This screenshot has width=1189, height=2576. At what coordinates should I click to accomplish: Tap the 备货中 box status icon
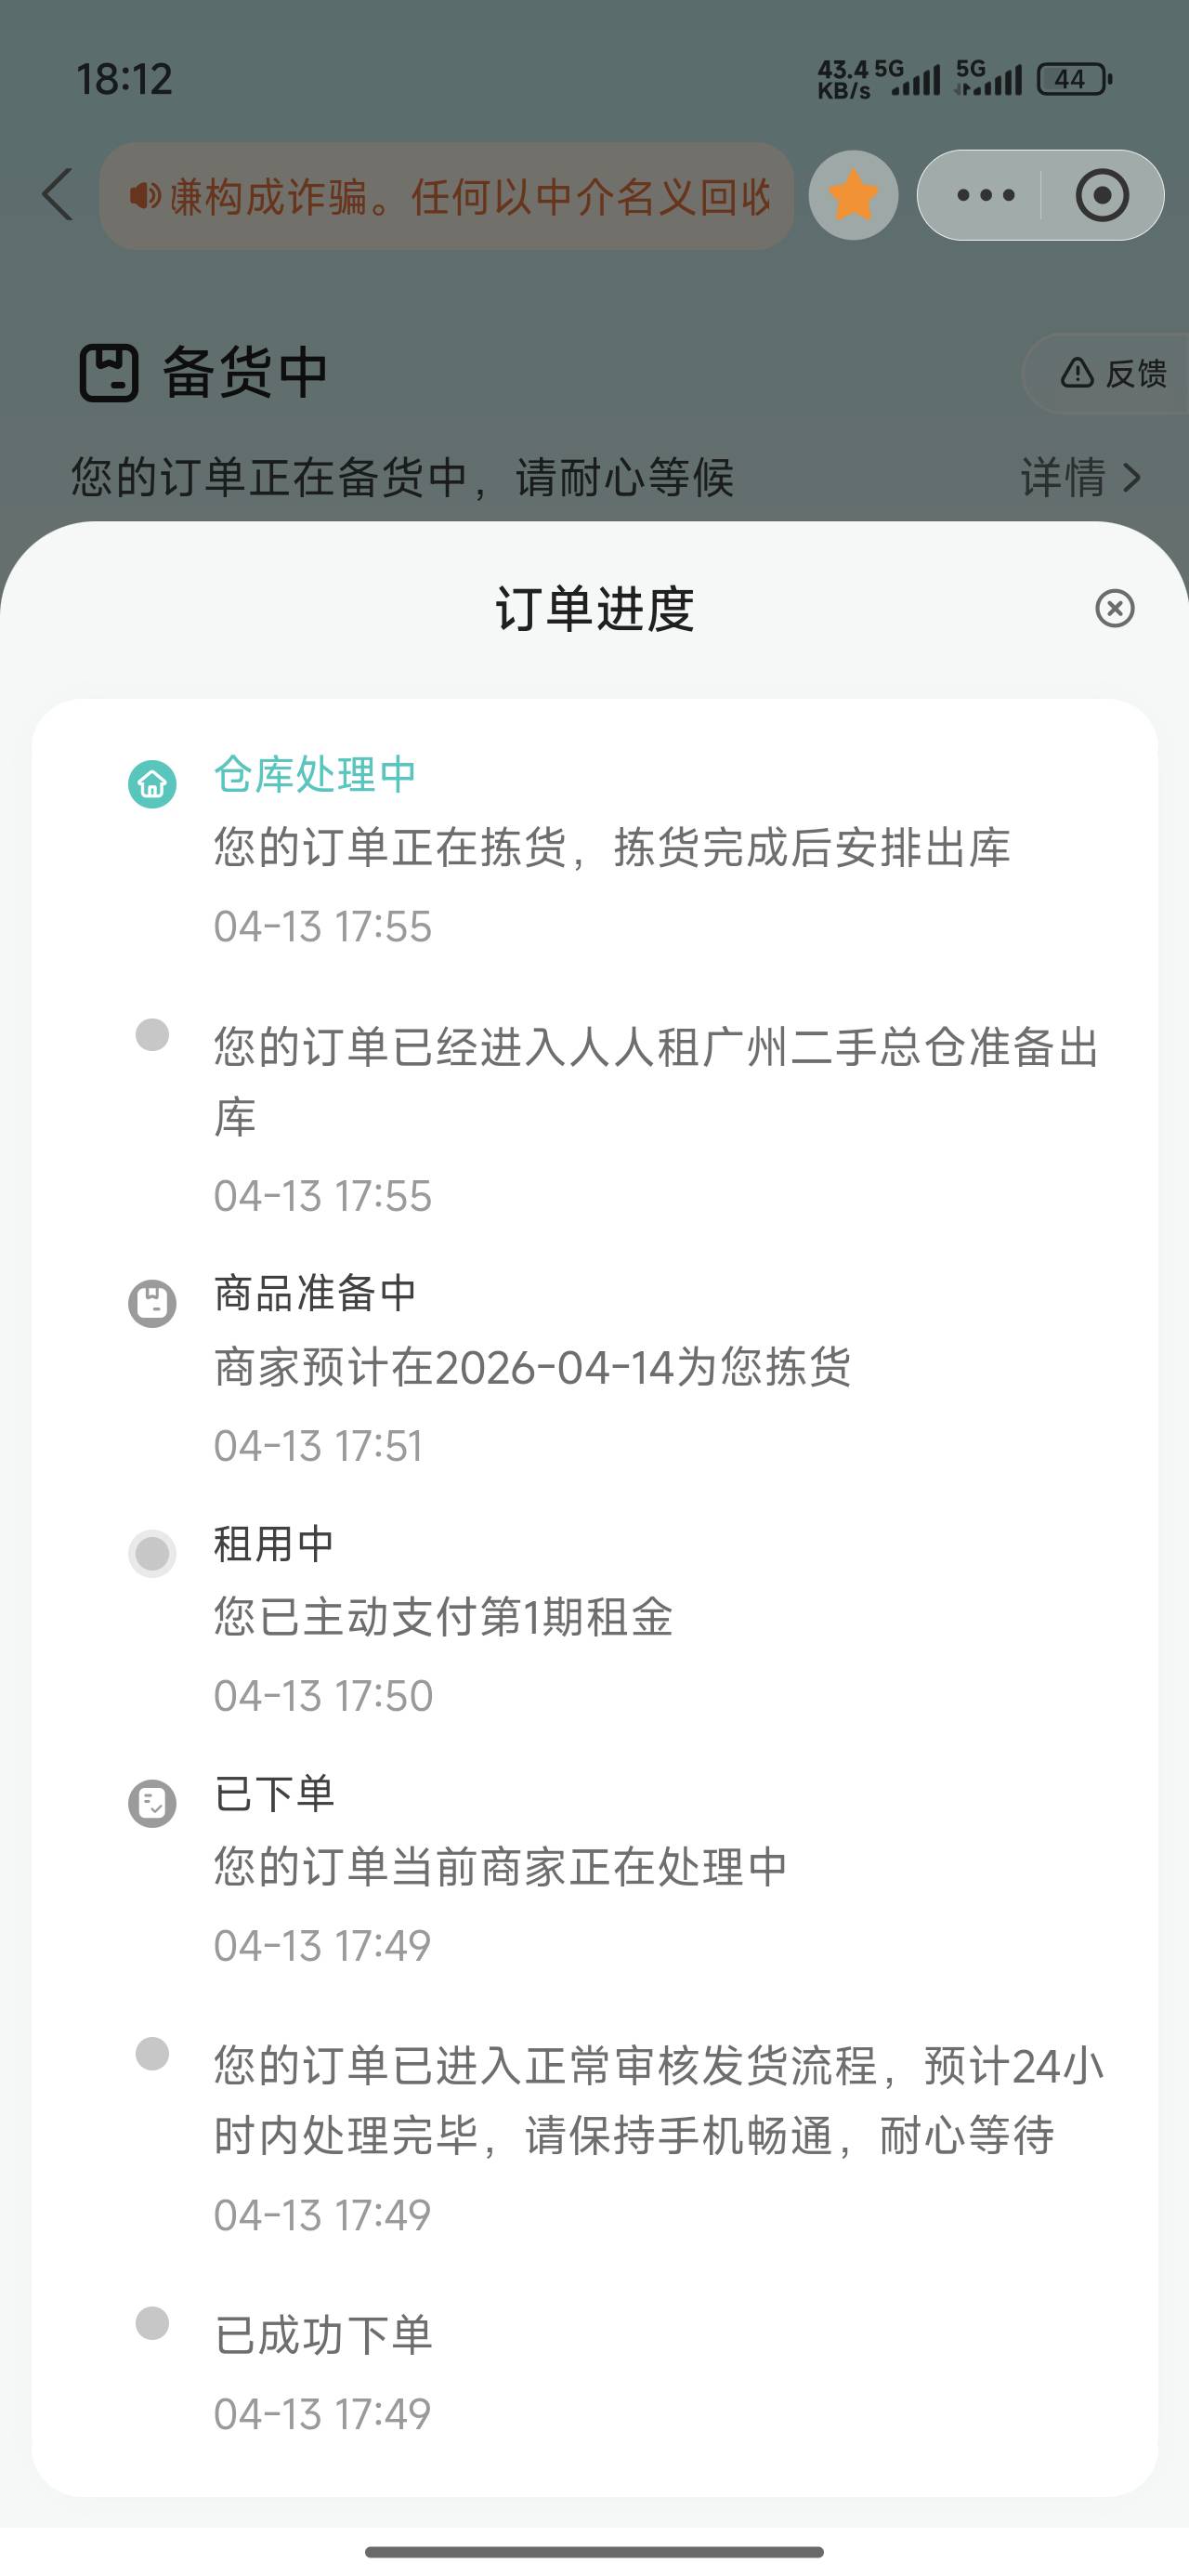[109, 373]
